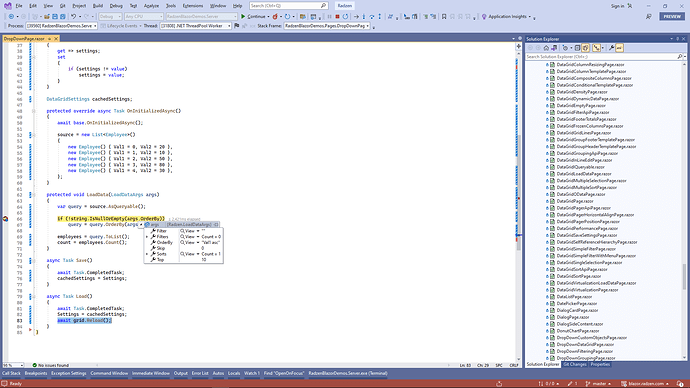Click the Continue debugging button

point(253,17)
